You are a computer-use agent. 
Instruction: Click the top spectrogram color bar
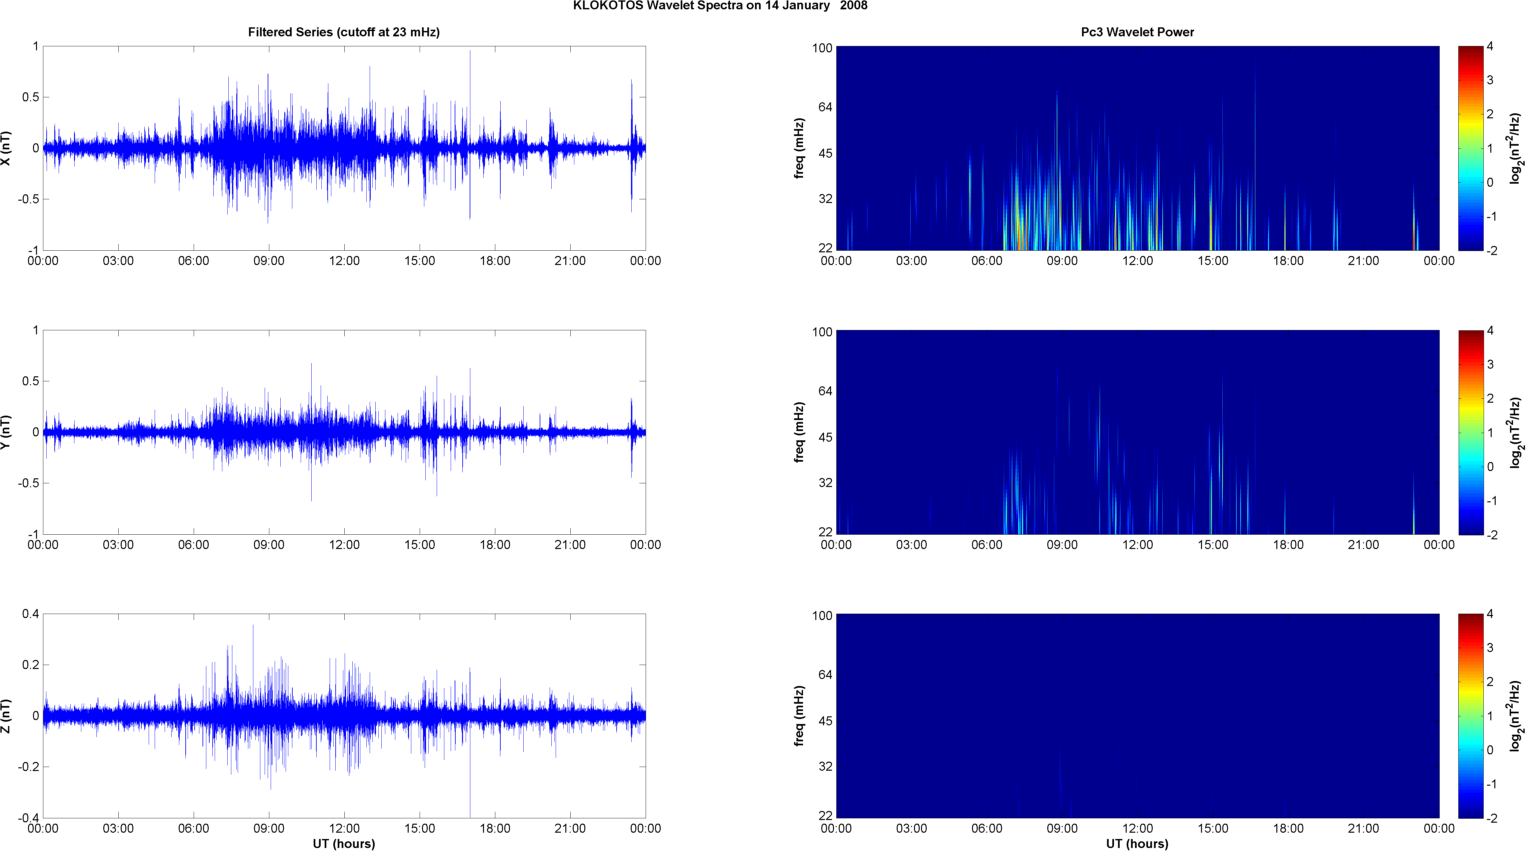click(1470, 148)
